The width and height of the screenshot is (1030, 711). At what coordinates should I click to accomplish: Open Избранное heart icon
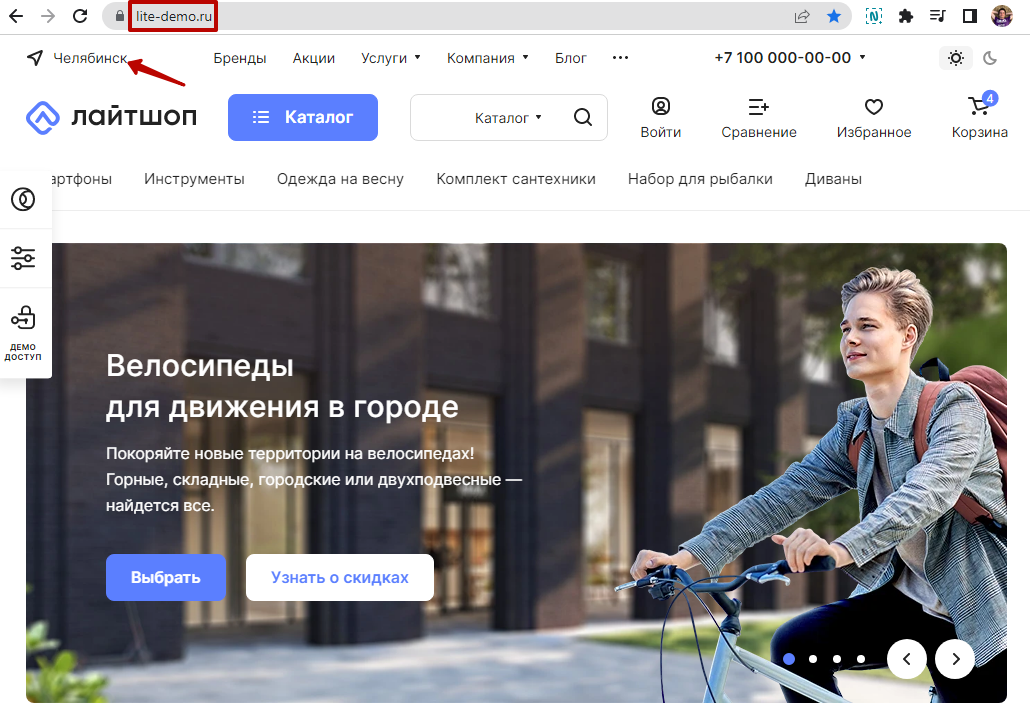[x=874, y=118]
